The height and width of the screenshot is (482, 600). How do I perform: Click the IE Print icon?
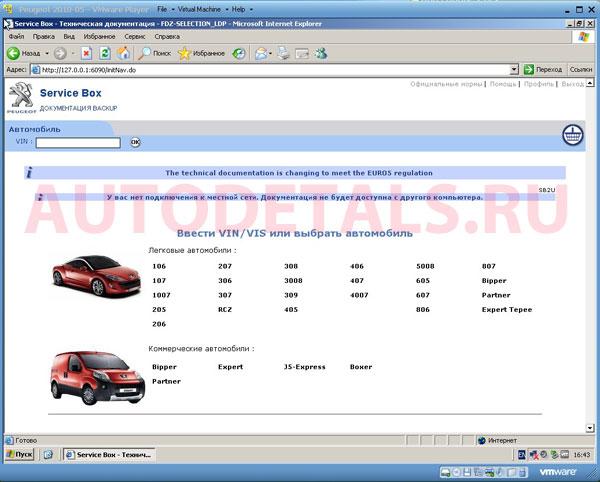pos(283,53)
